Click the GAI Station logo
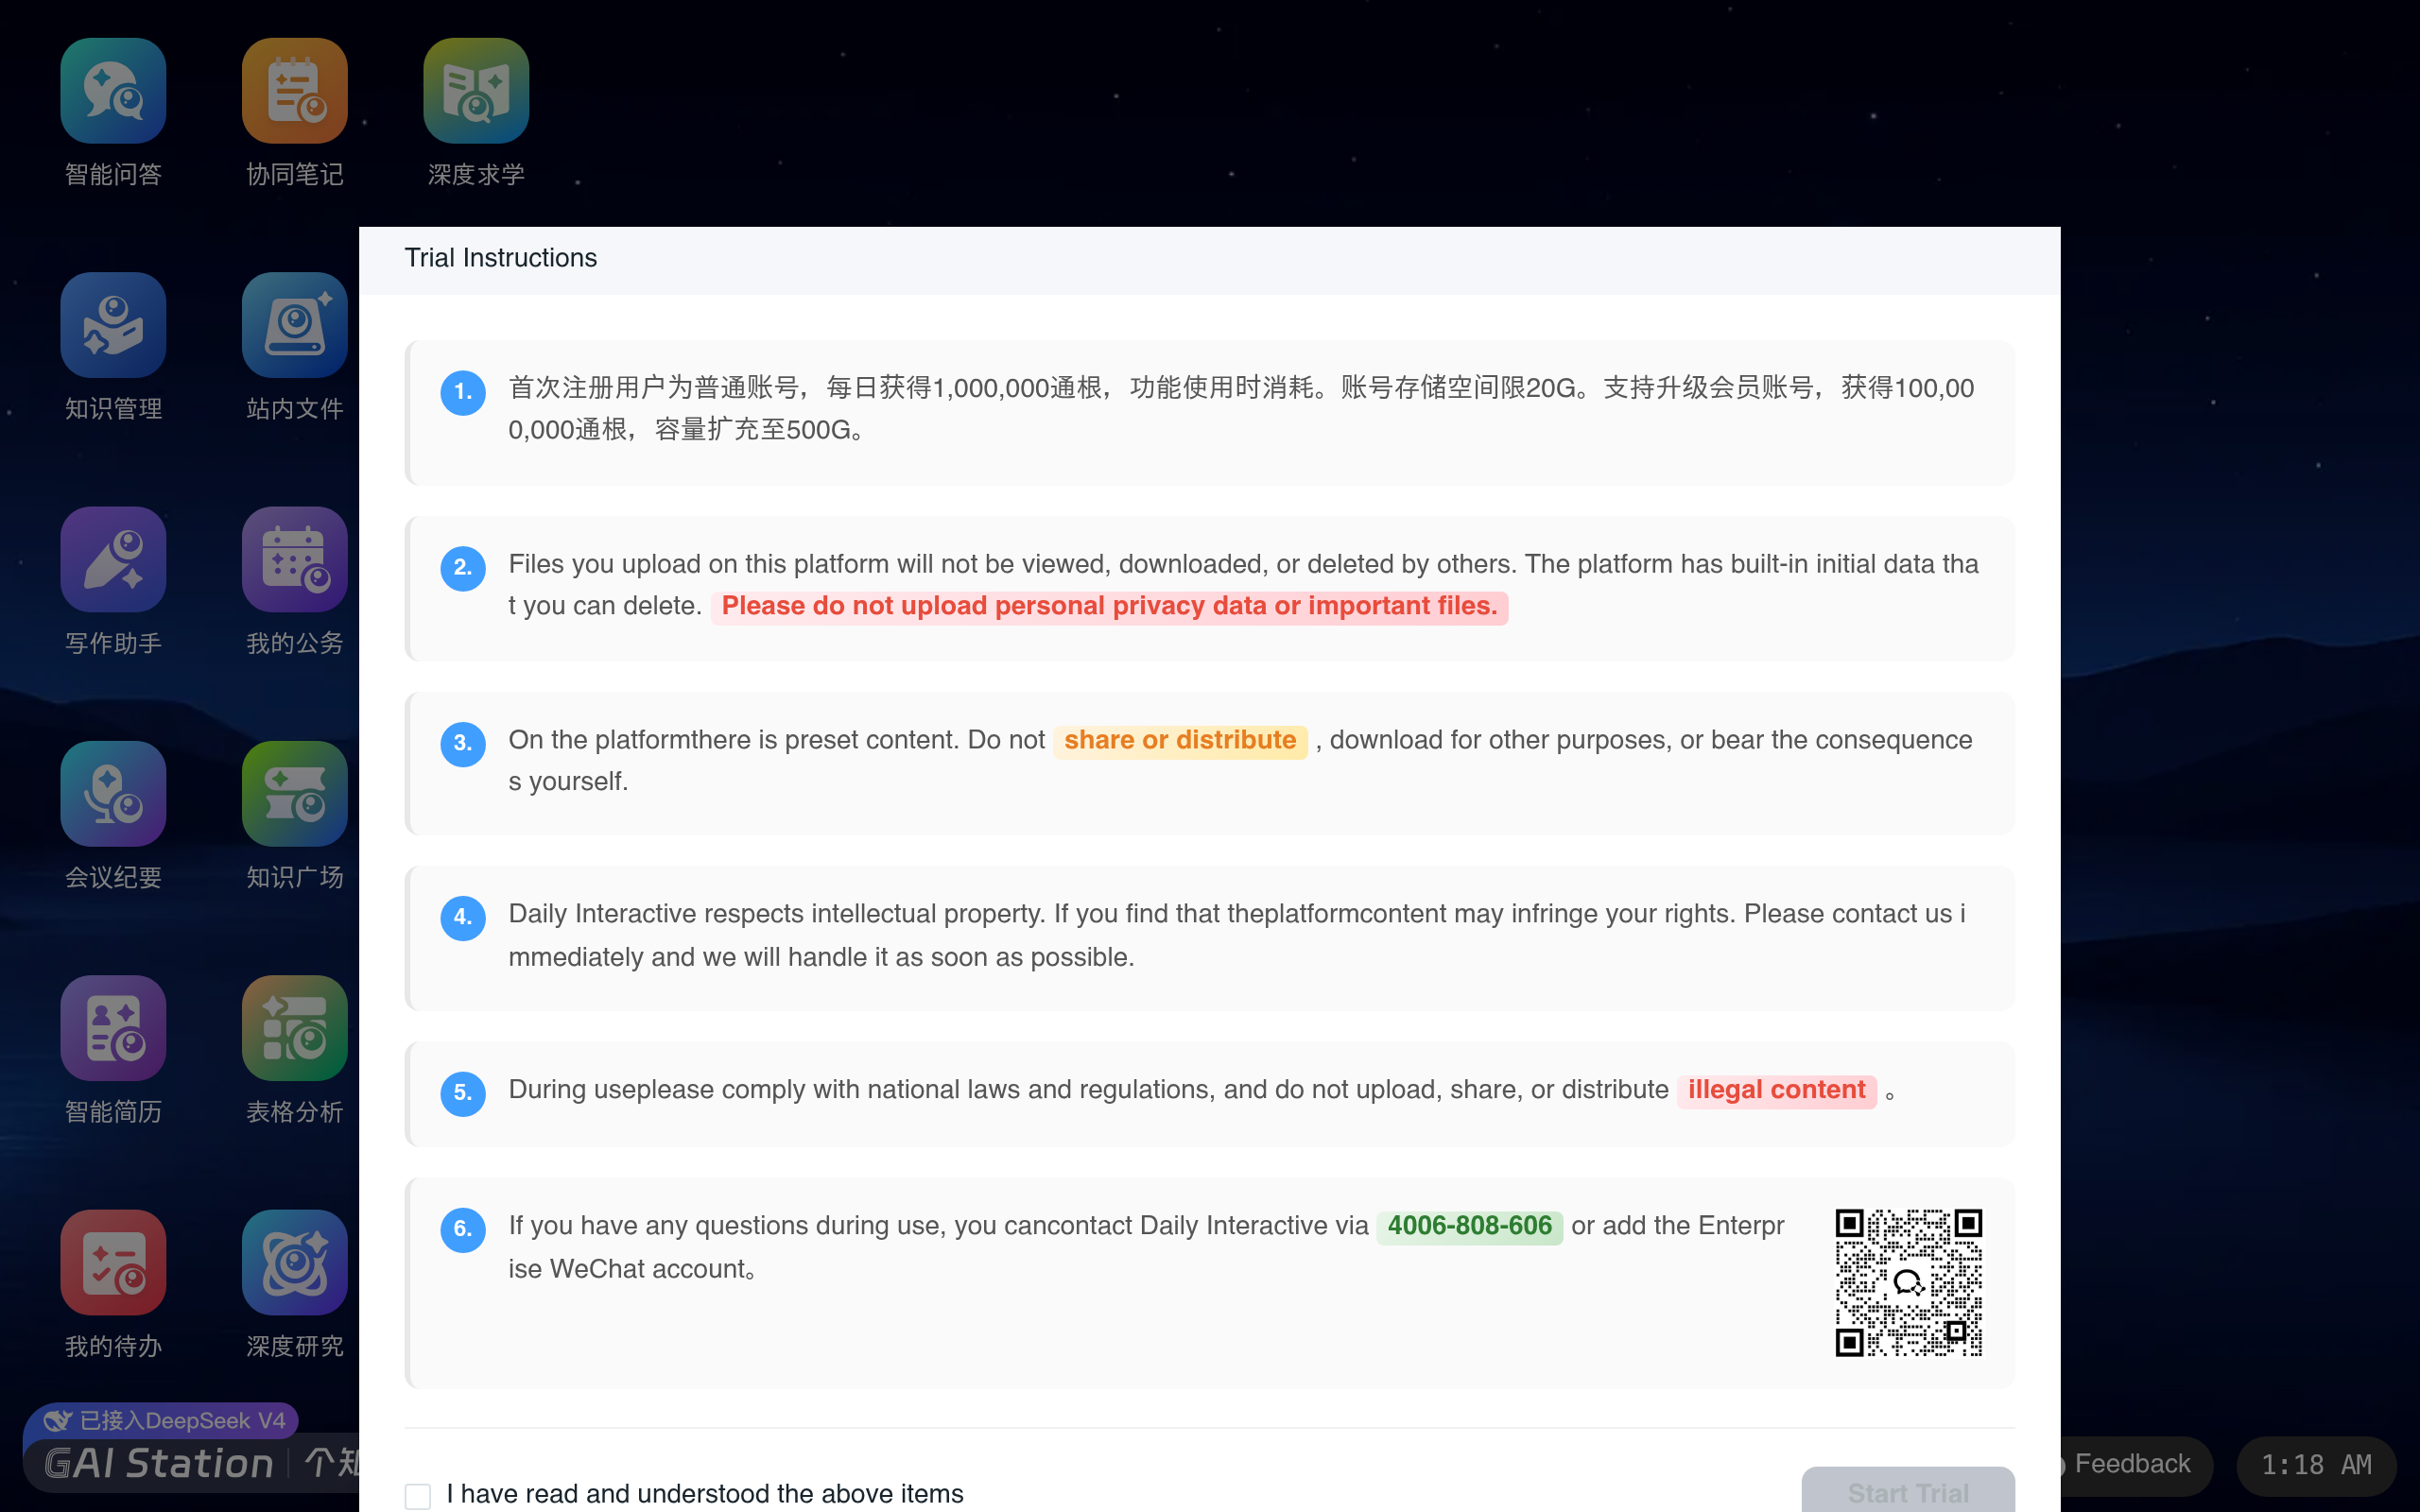2420x1512 pixels. coord(159,1464)
